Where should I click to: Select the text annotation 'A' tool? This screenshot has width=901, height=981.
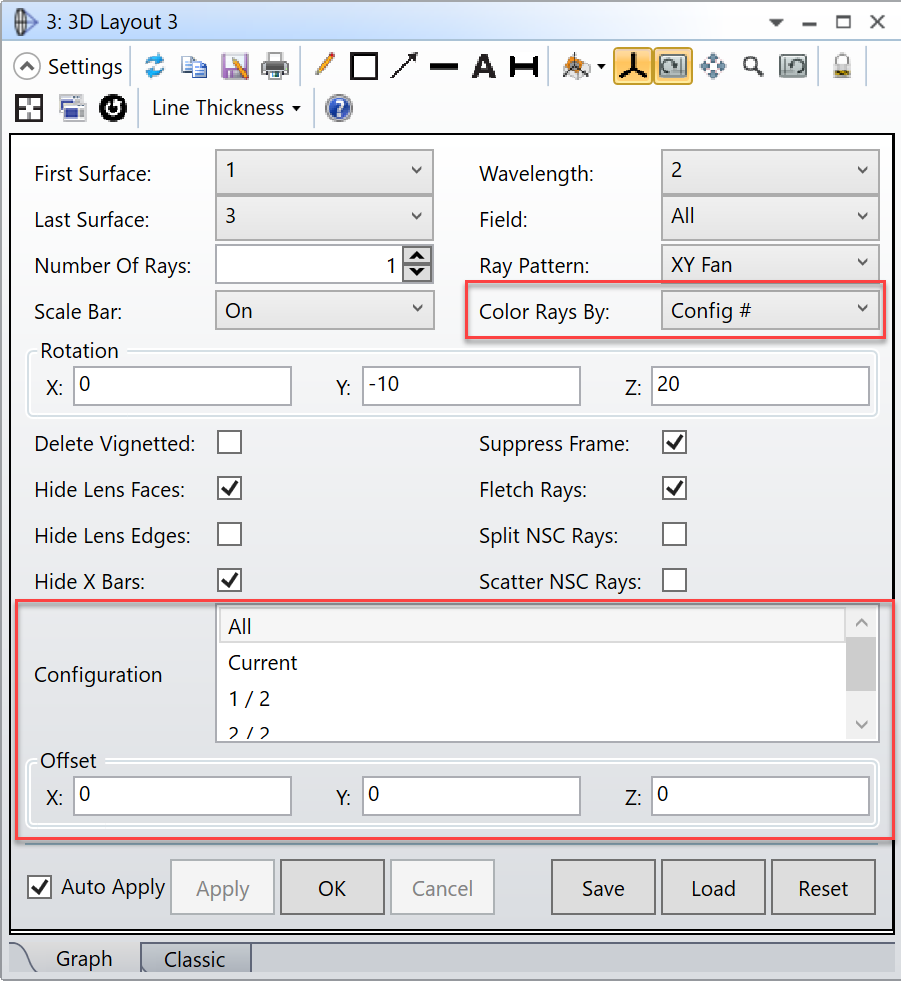[484, 67]
